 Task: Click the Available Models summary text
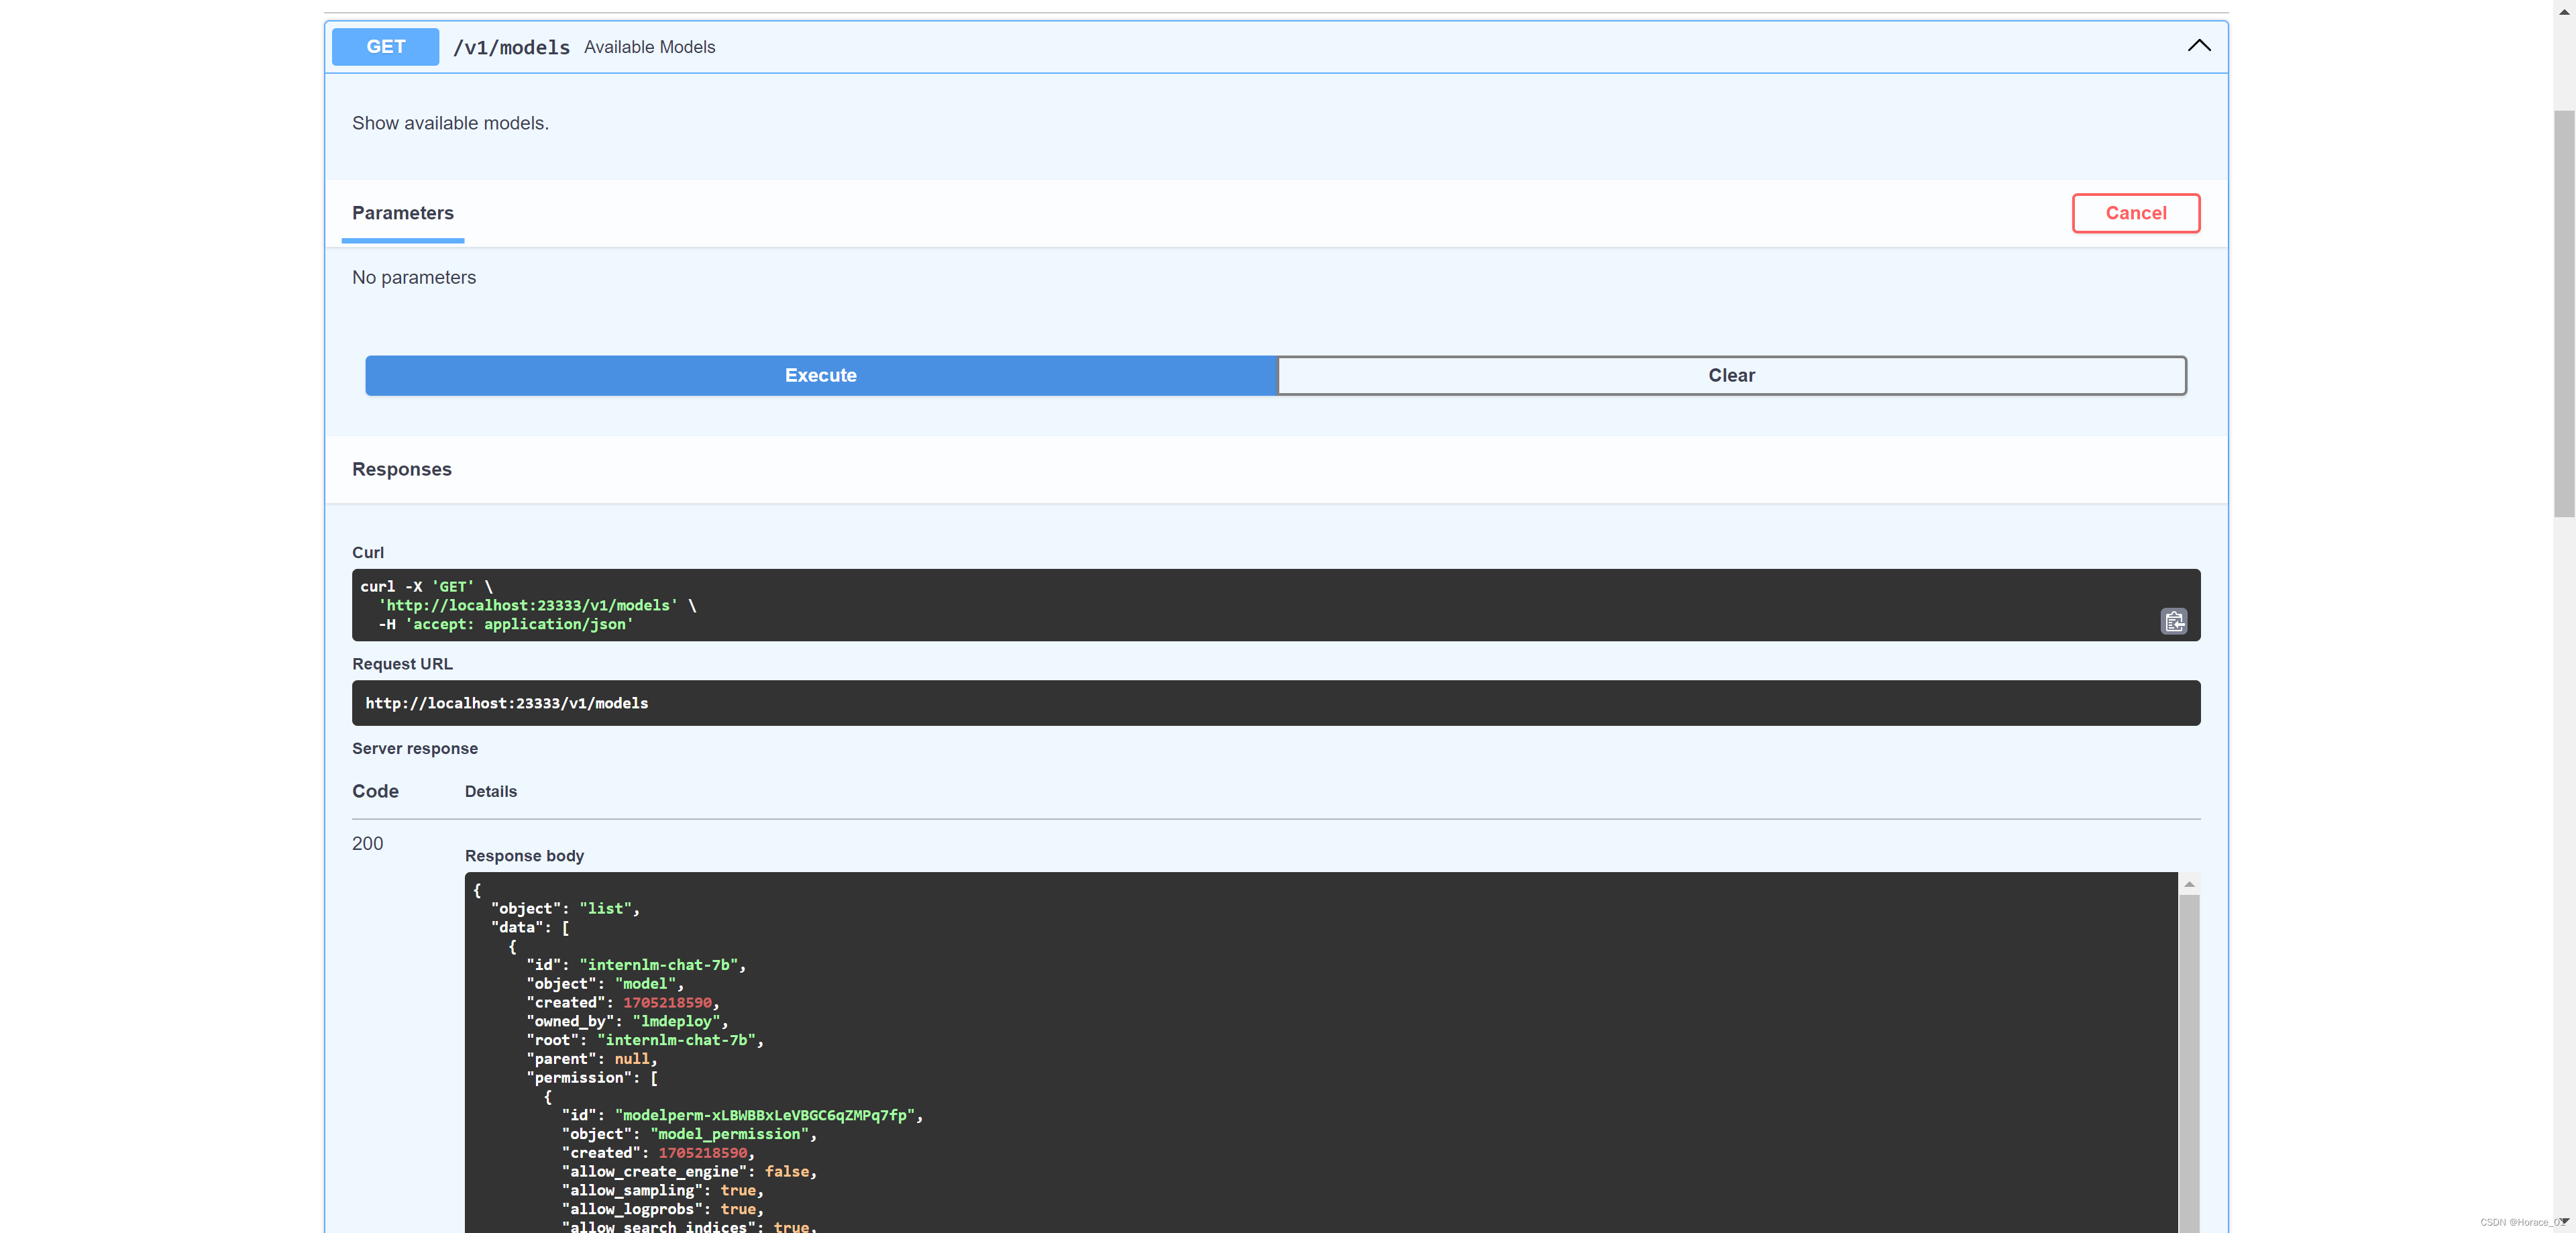649,47
